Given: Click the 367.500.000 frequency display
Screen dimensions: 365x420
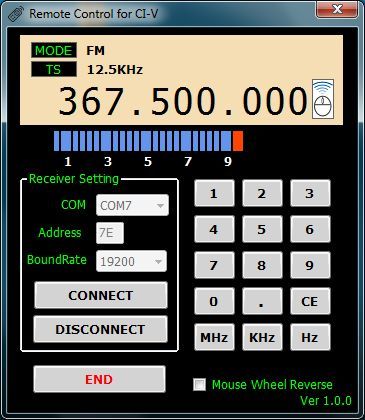Looking at the screenshot, I should click(183, 101).
